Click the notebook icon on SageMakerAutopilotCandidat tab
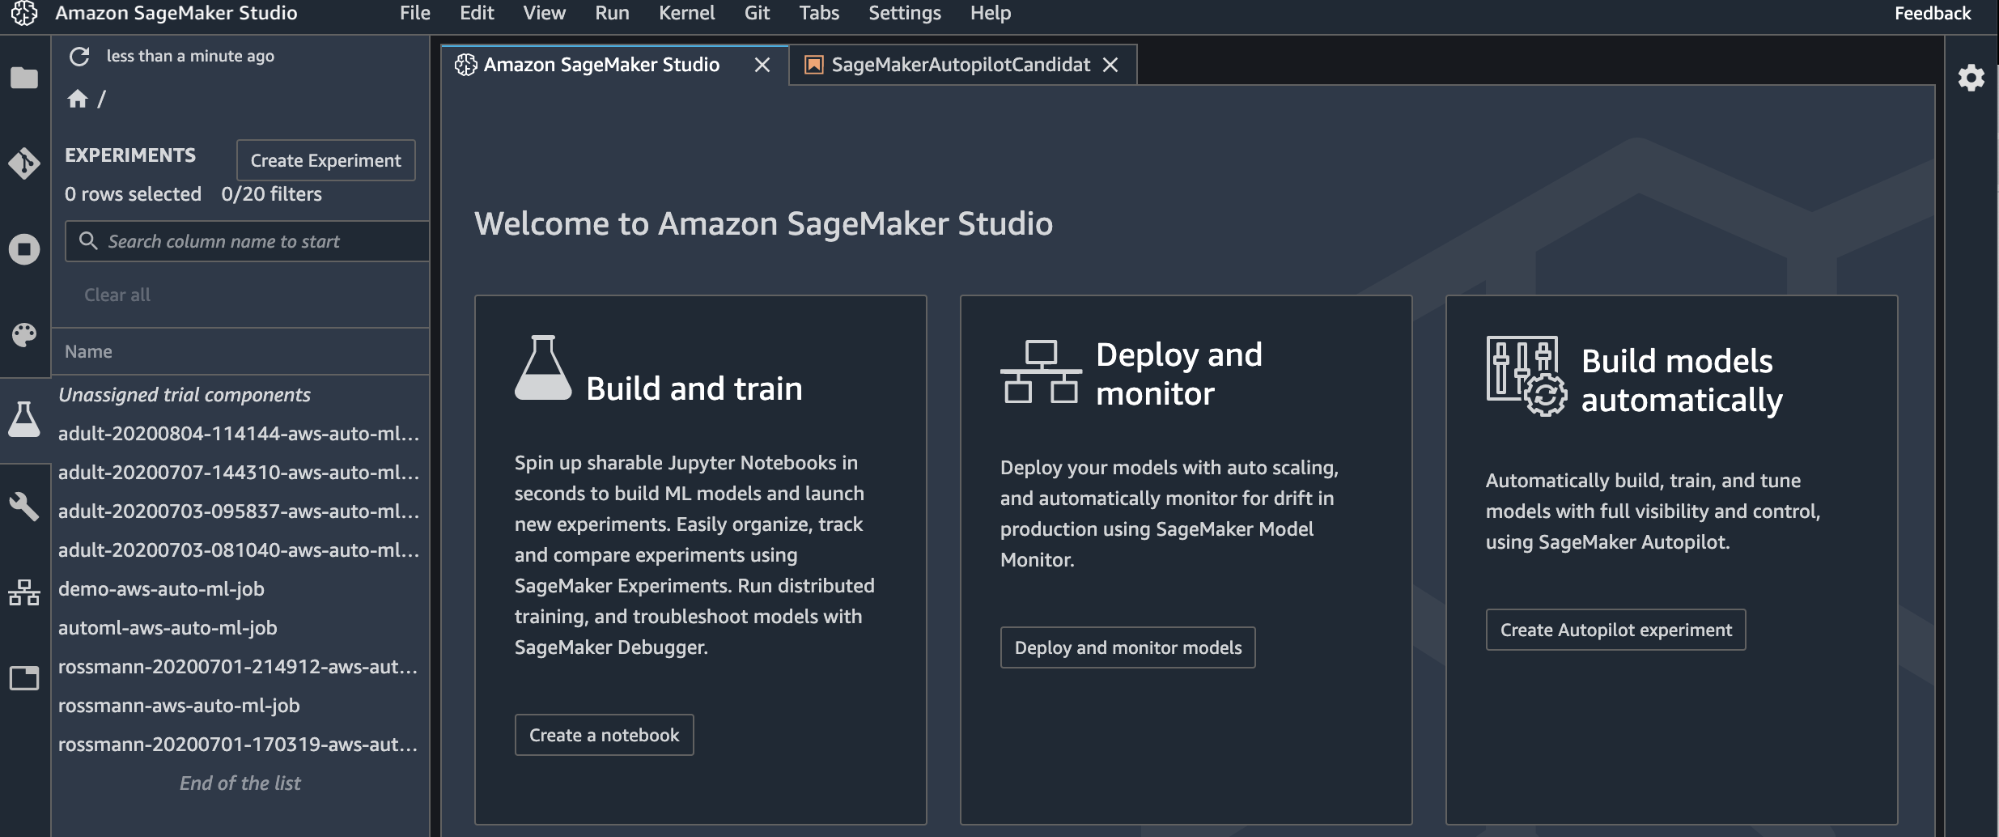Screen dimensions: 1999x837 814,65
